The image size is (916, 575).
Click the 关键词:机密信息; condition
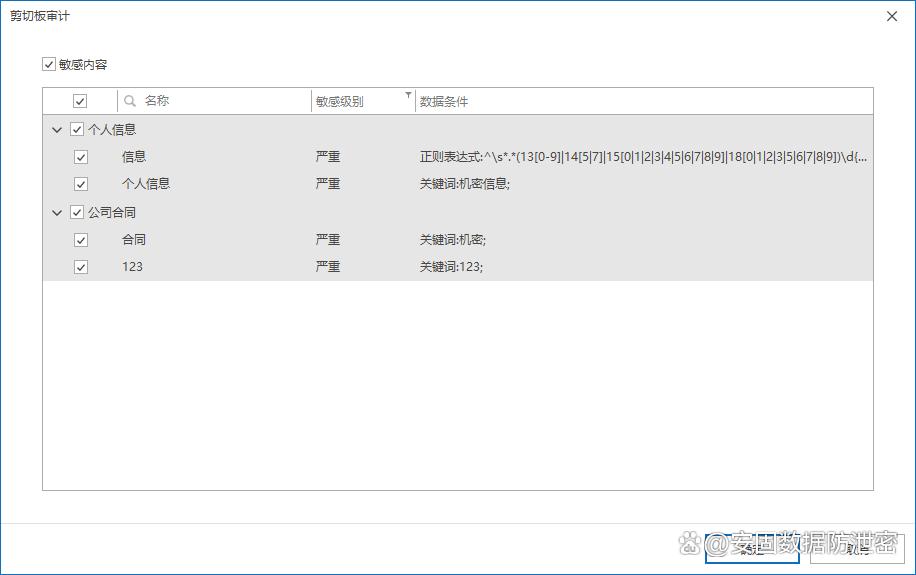point(465,183)
